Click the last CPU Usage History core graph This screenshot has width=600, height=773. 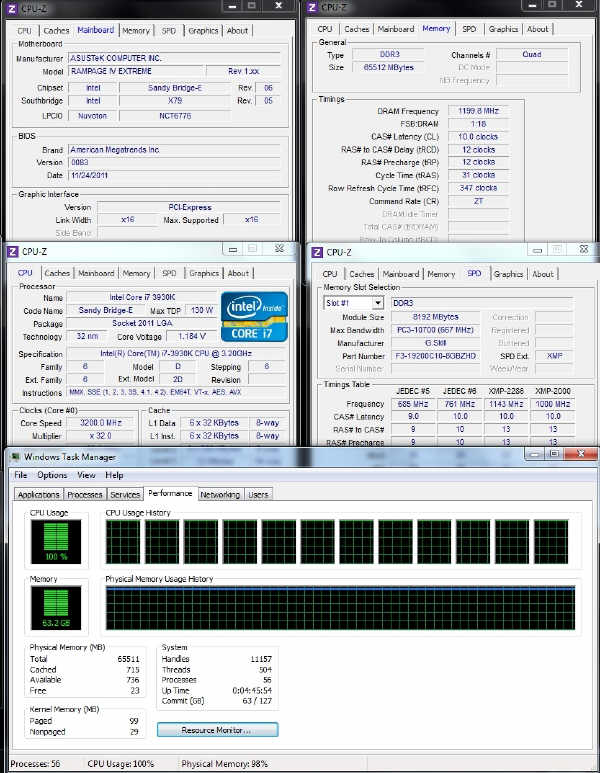point(551,542)
